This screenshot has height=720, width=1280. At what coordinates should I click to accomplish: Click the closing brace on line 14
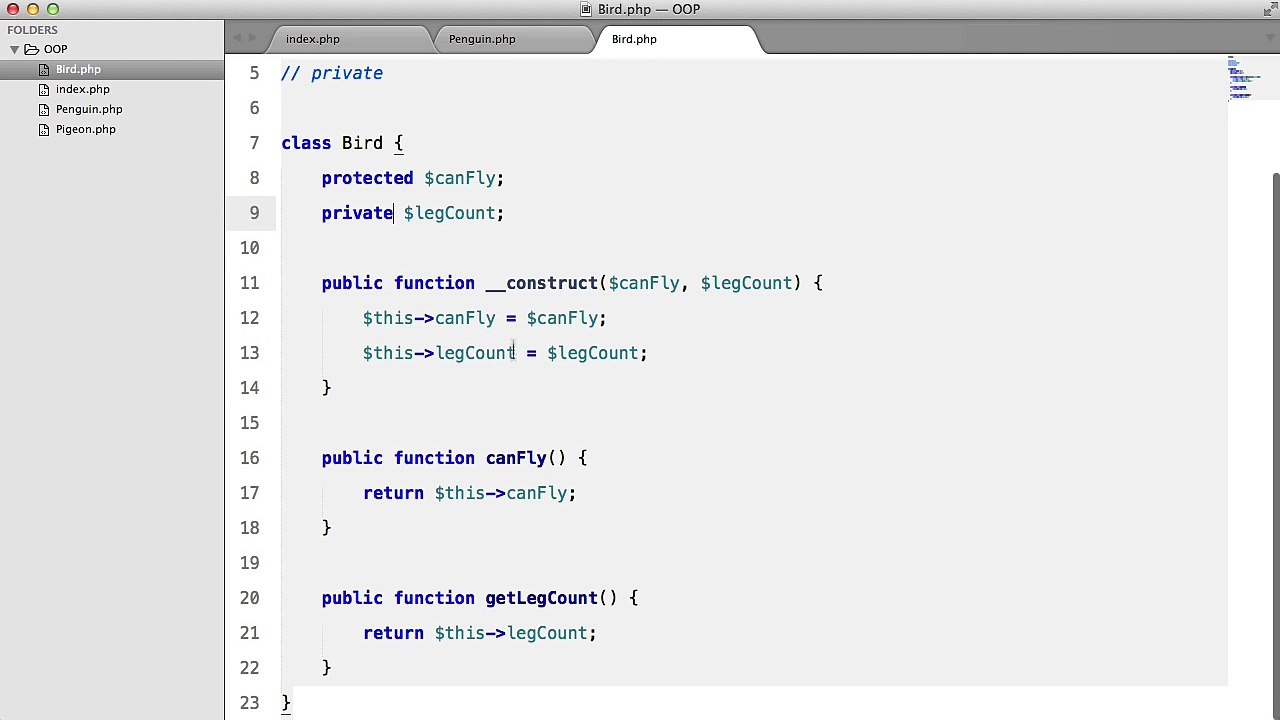[327, 388]
